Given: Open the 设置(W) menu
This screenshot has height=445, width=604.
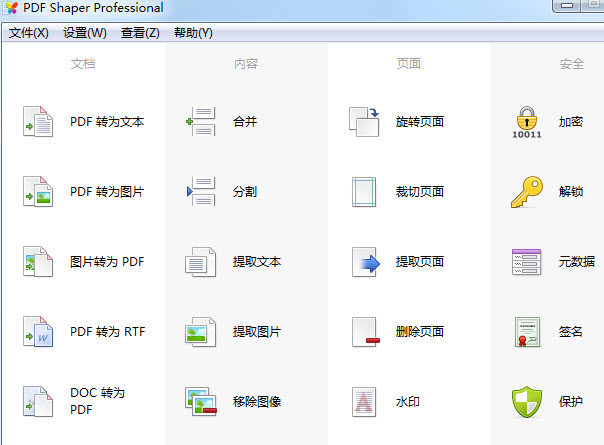Looking at the screenshot, I should [x=85, y=33].
